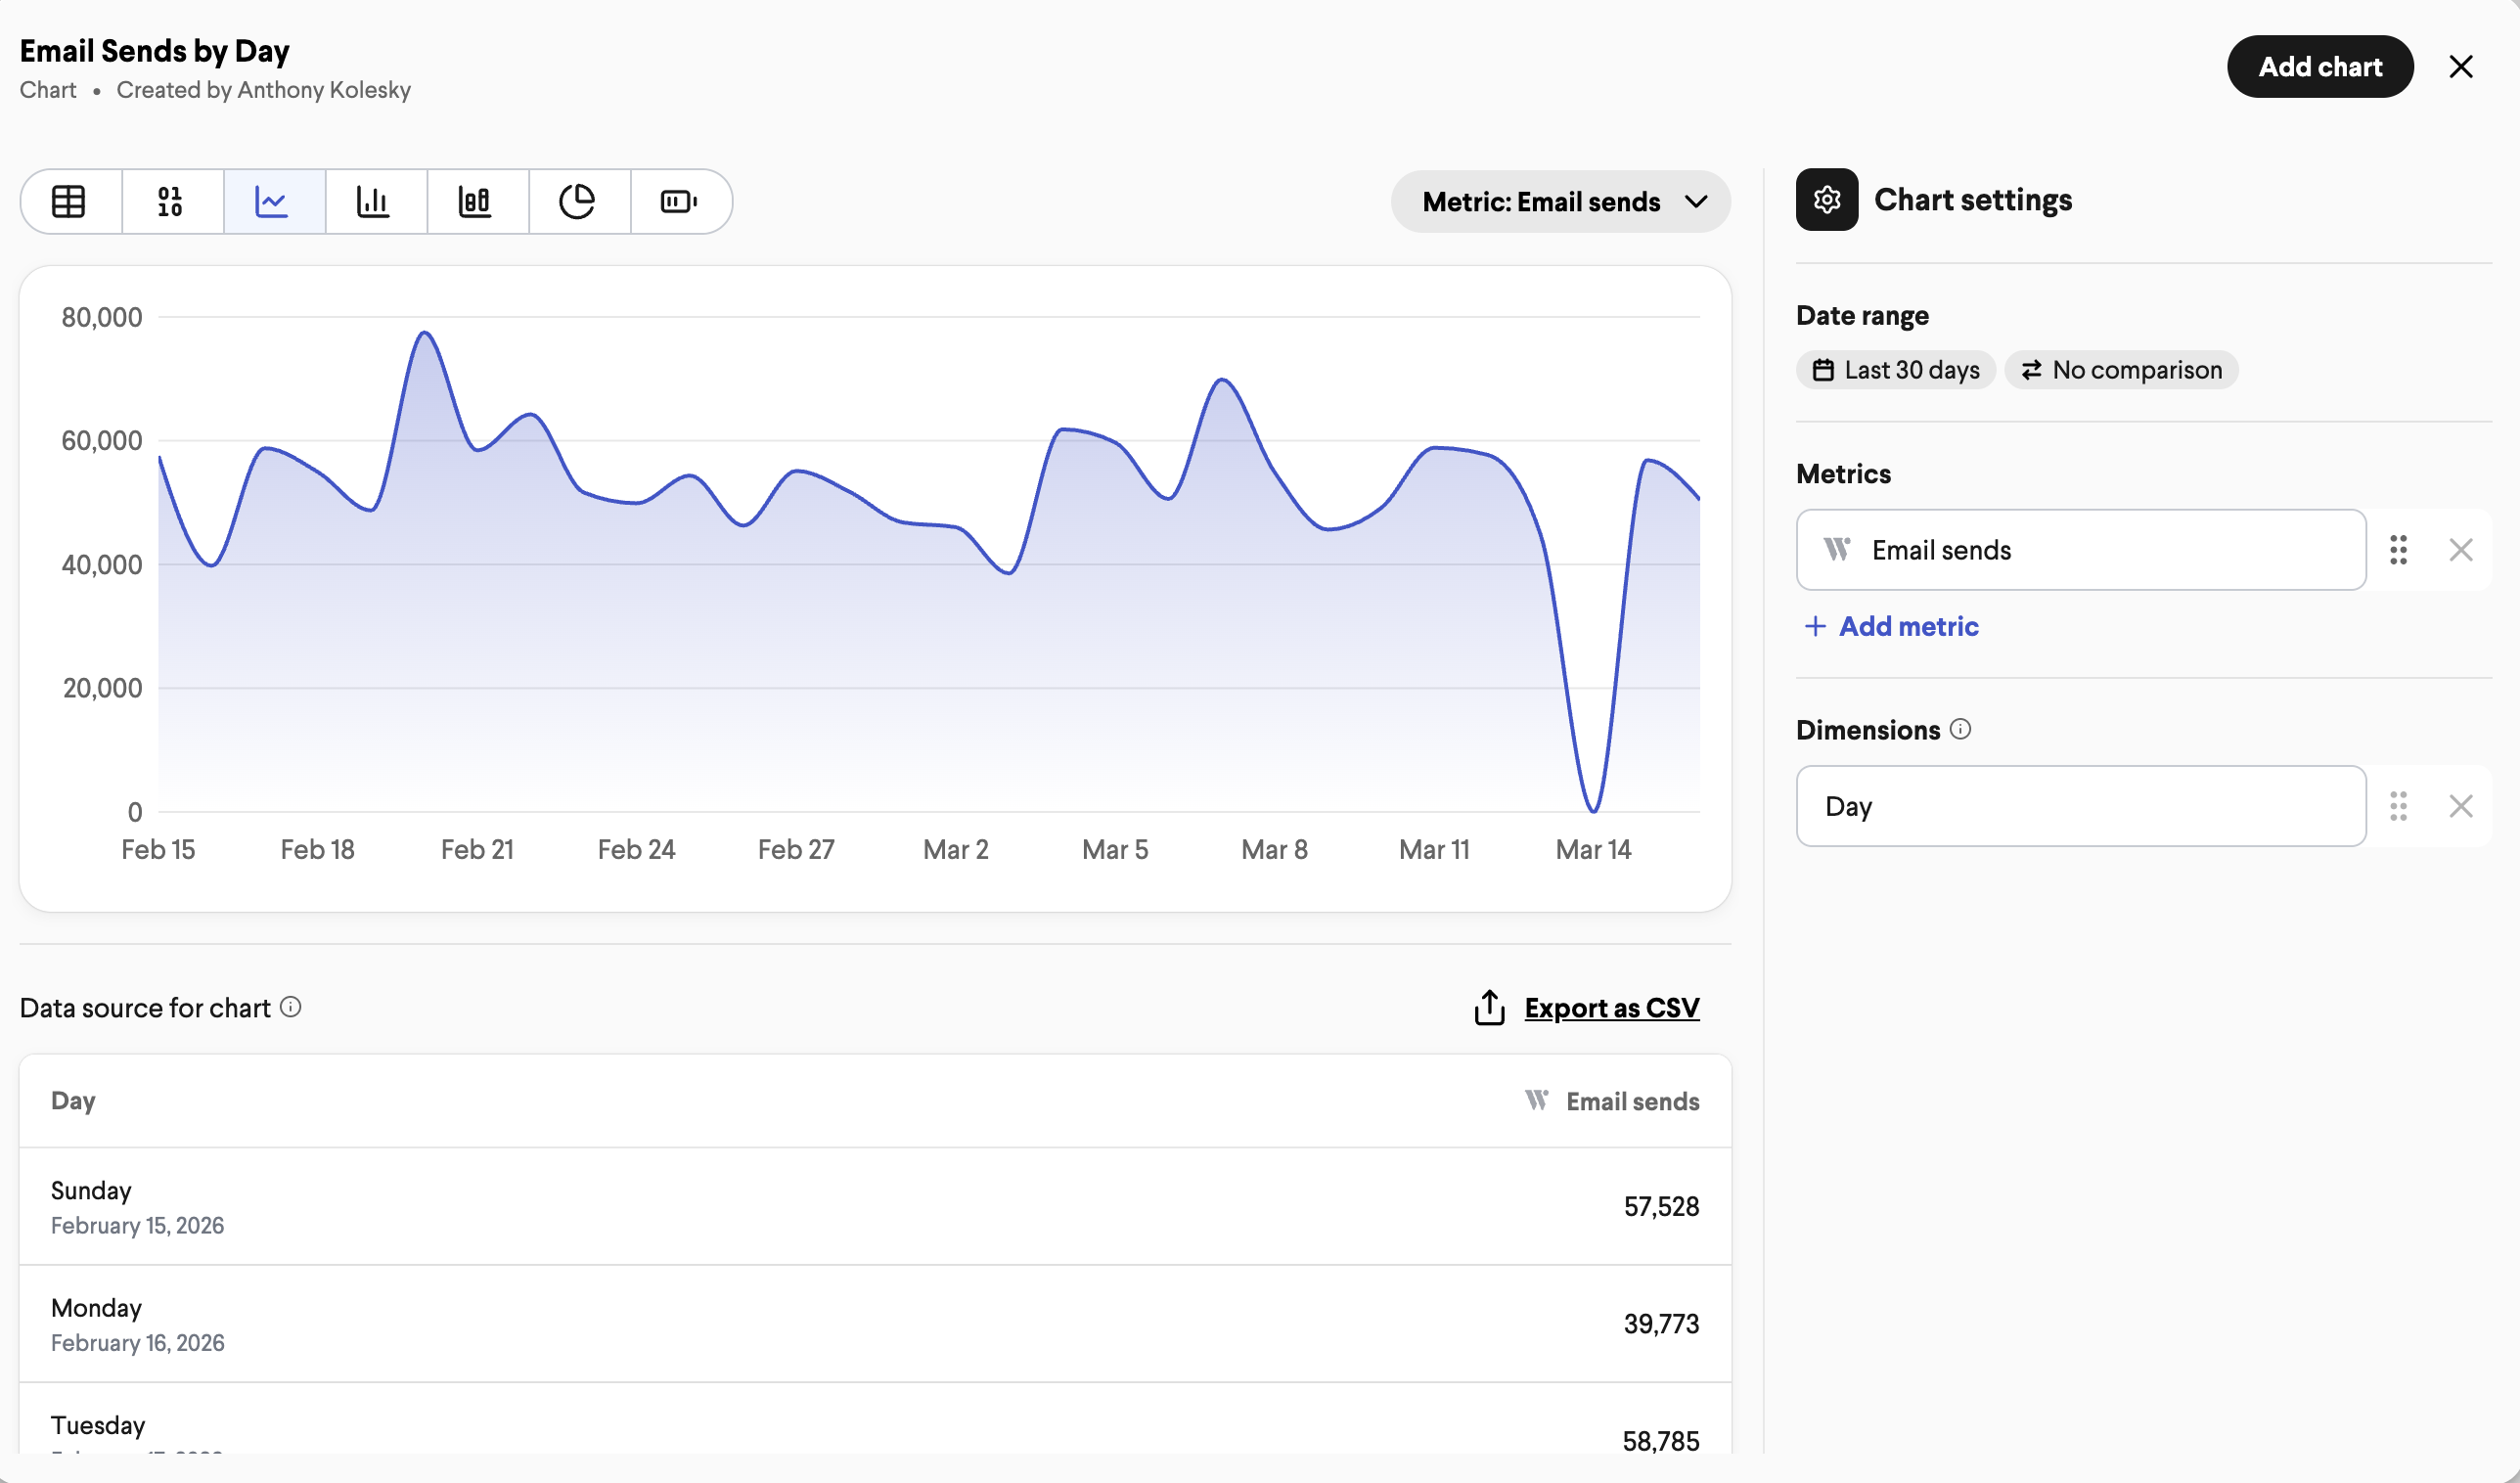
Task: Select the line chart type
Action: click(x=274, y=201)
